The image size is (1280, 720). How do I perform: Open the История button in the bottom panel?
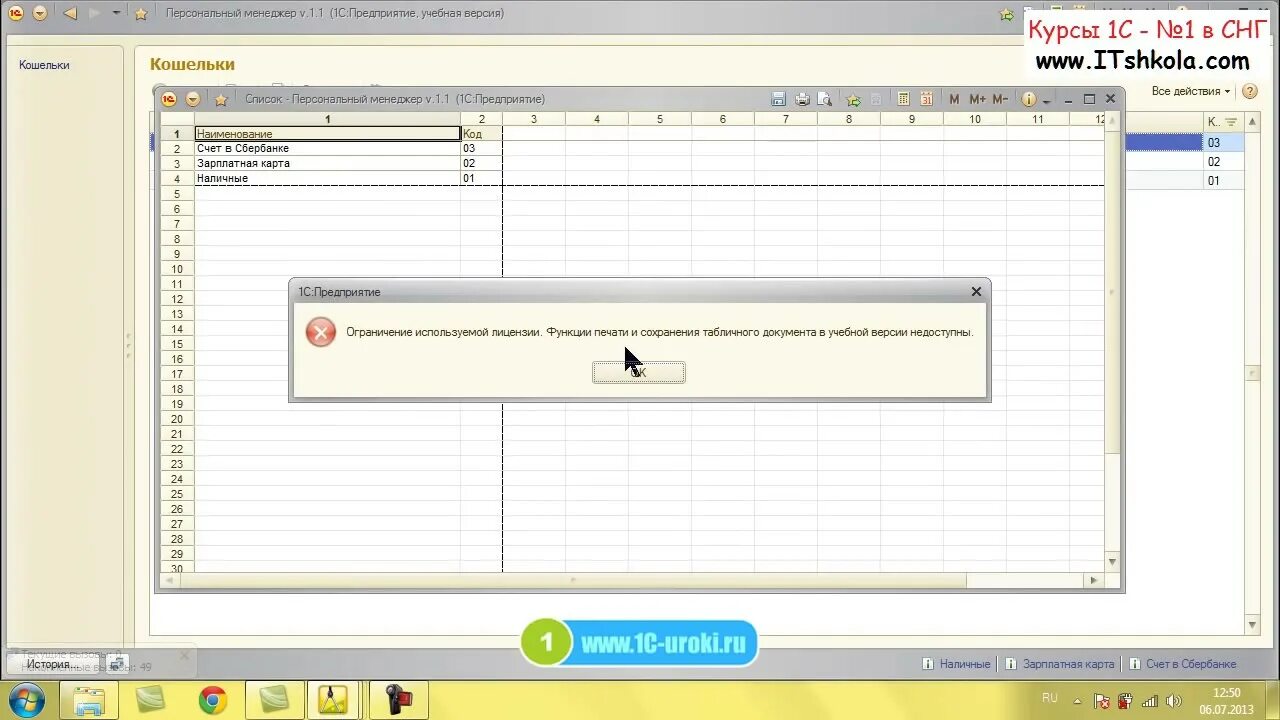[53, 664]
